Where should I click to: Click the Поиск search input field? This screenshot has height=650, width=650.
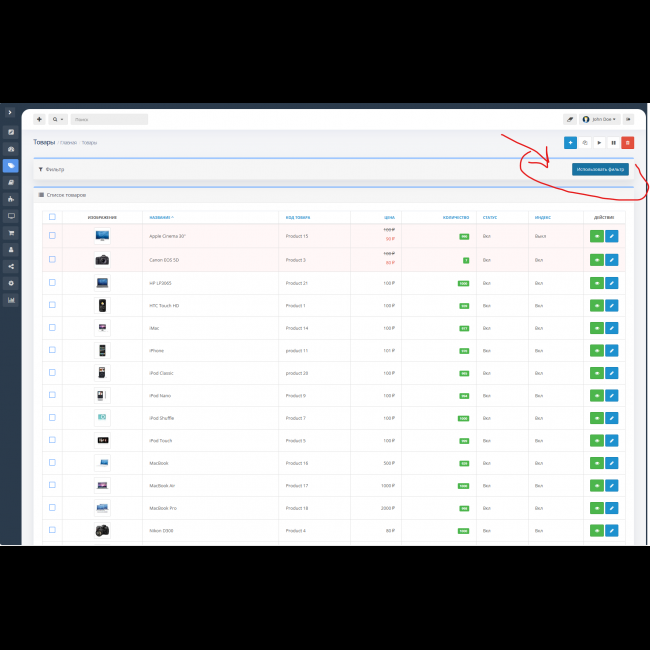[x=109, y=119]
